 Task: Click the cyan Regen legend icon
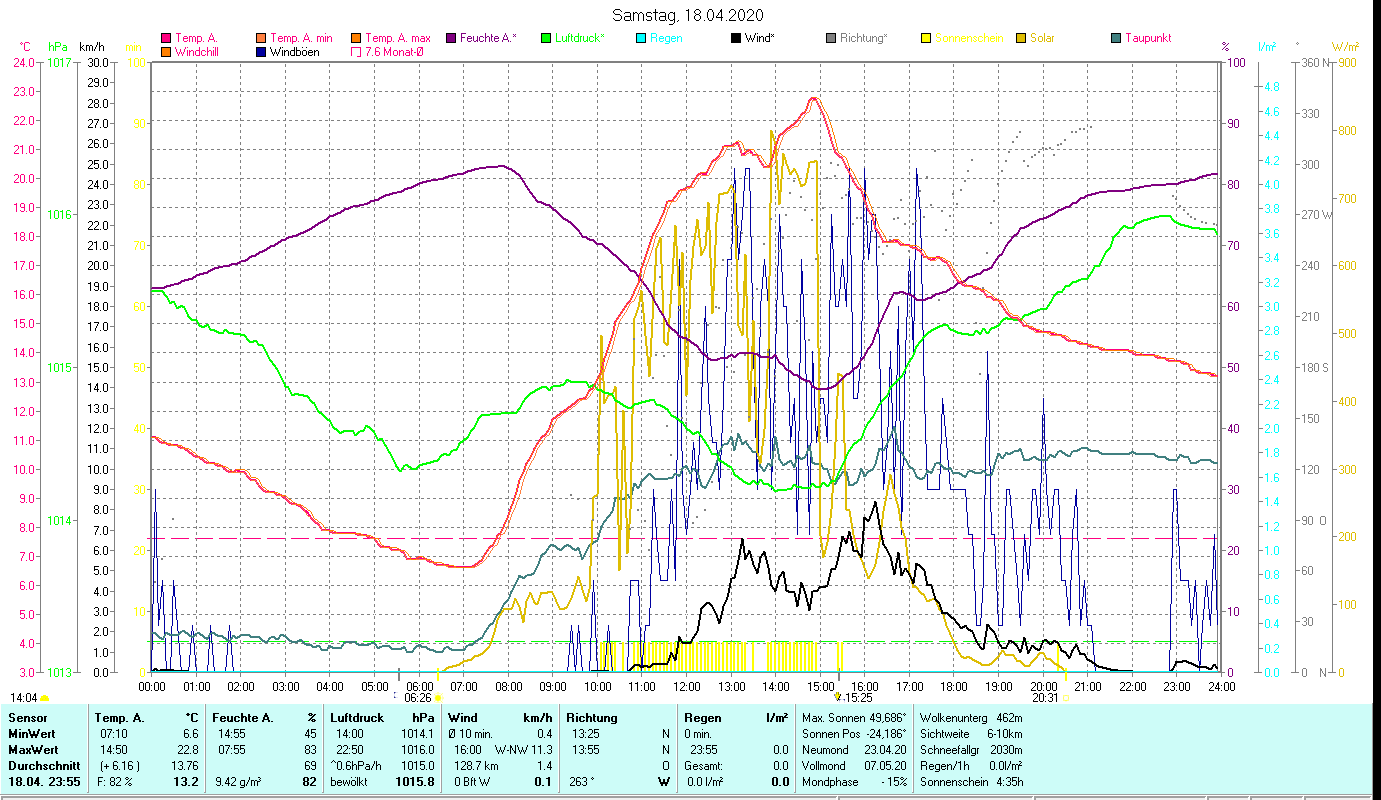pyautogui.click(x=640, y=39)
